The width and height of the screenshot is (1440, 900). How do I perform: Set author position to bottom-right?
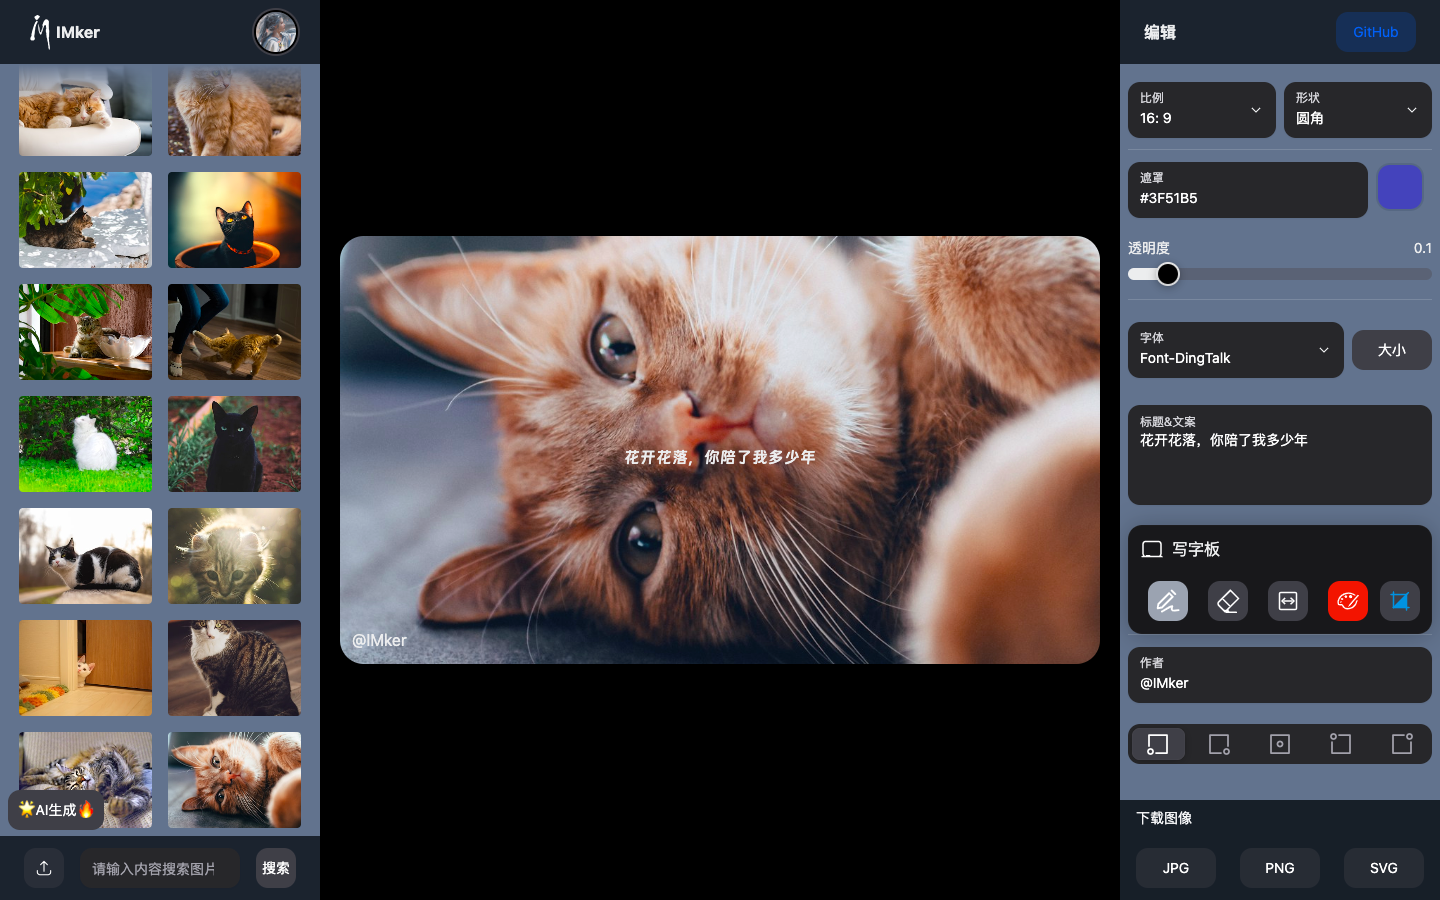[1219, 744]
